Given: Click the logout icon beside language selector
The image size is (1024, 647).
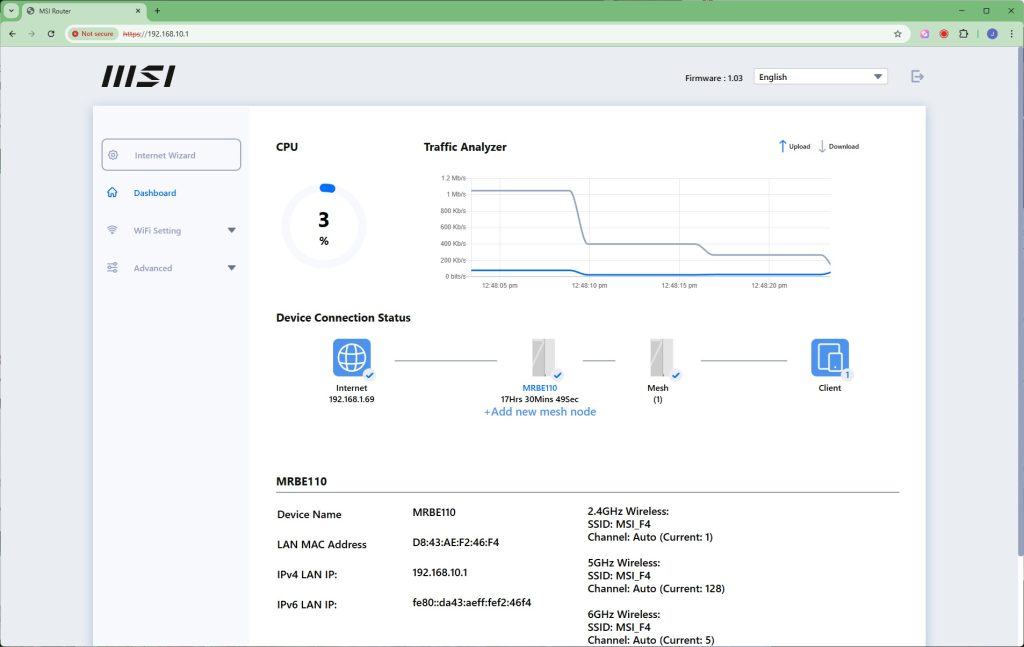Looking at the screenshot, I should [x=917, y=76].
